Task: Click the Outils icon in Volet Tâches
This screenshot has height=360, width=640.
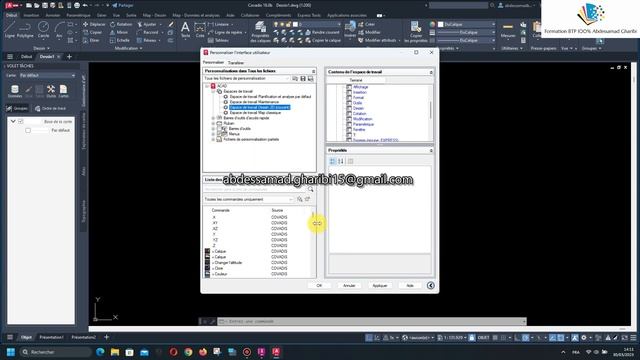Action: (51, 91)
